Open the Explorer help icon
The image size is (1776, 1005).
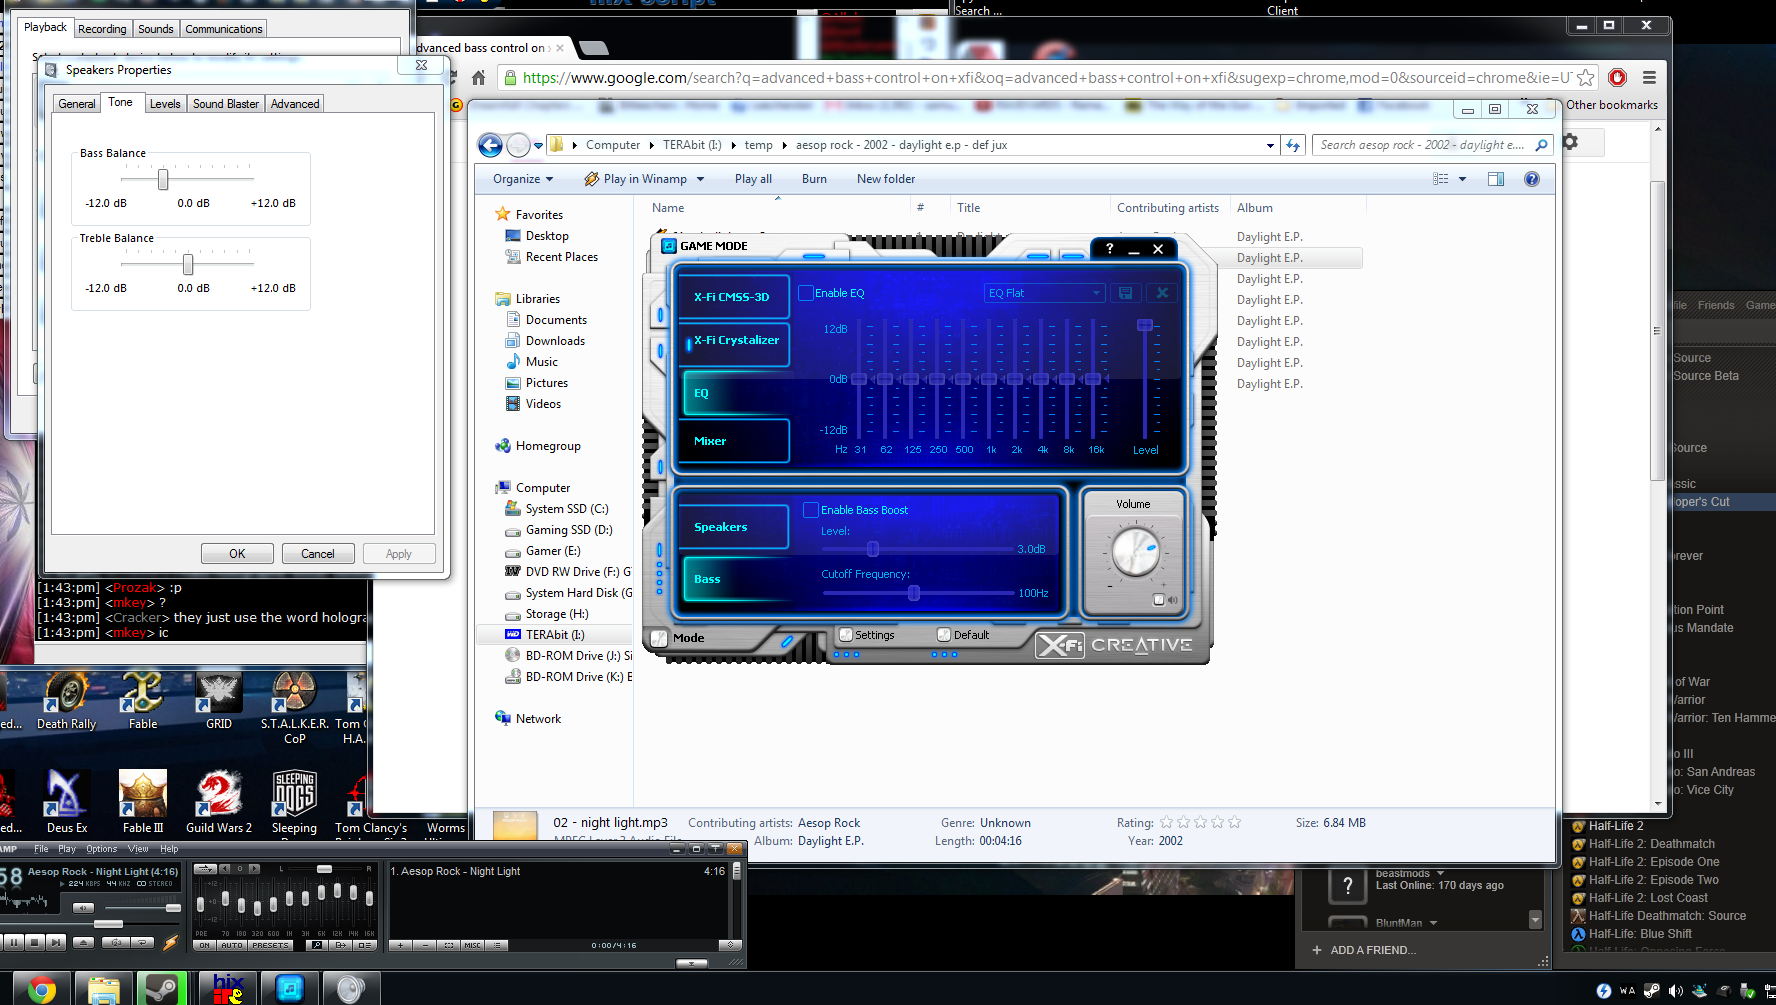[x=1531, y=179]
